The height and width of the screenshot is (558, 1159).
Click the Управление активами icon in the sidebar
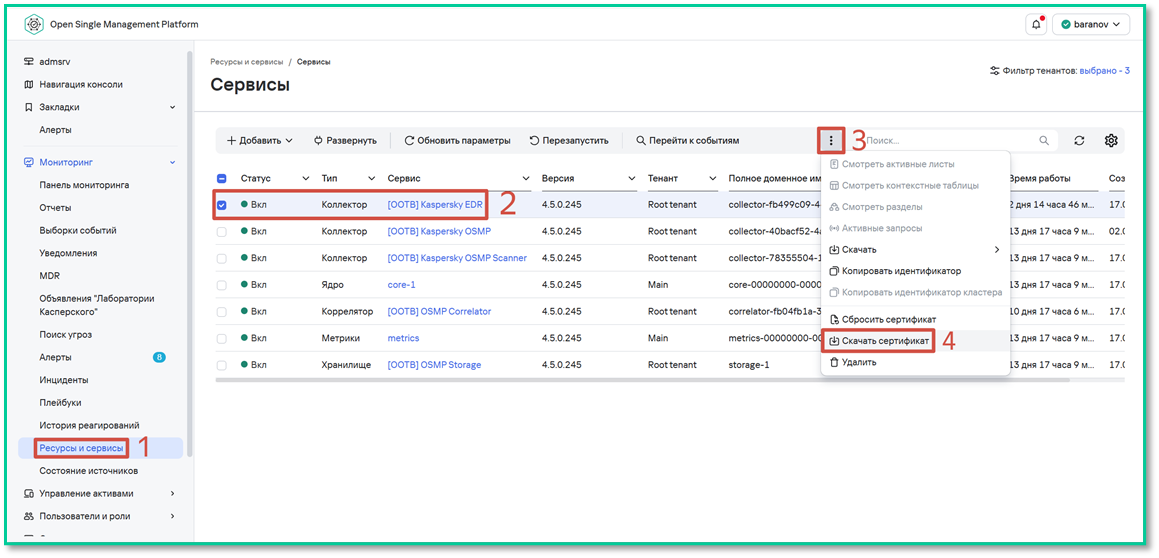coord(29,493)
